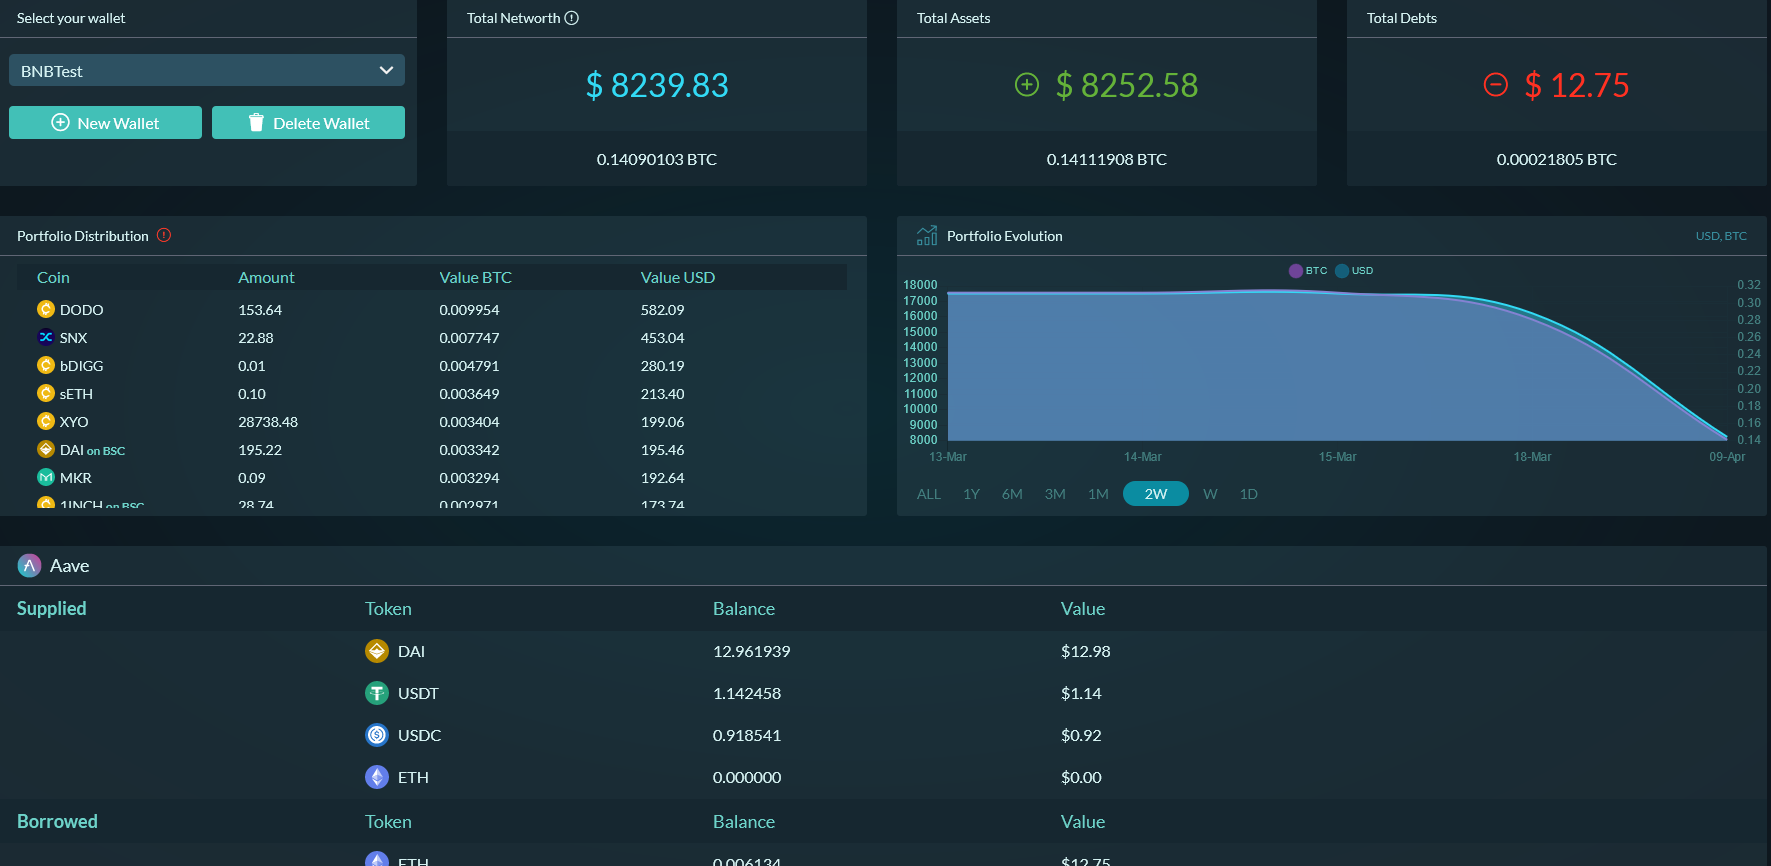This screenshot has width=1771, height=866.
Task: Click the 15-Mar date label on chart
Action: click(1337, 457)
